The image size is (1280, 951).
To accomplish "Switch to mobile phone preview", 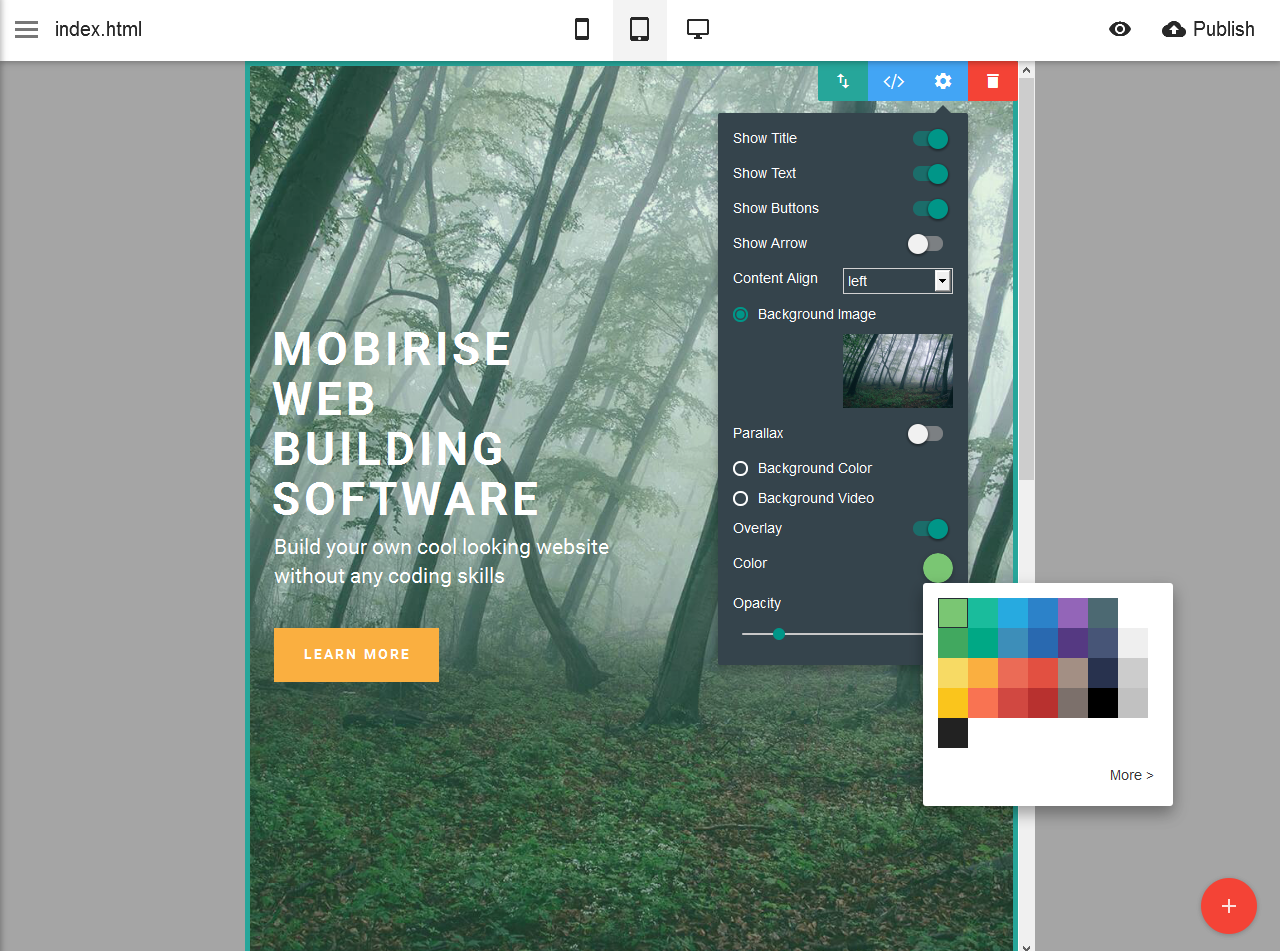I will click(582, 29).
